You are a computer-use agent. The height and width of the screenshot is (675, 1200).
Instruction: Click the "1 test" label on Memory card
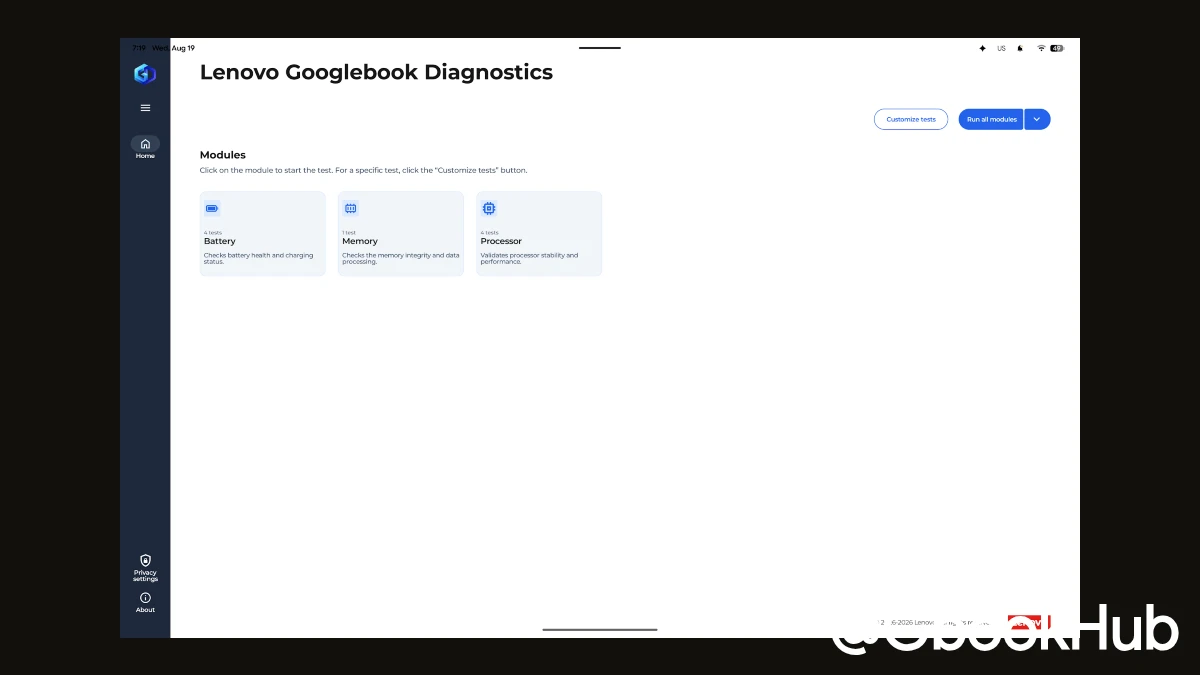tap(350, 232)
